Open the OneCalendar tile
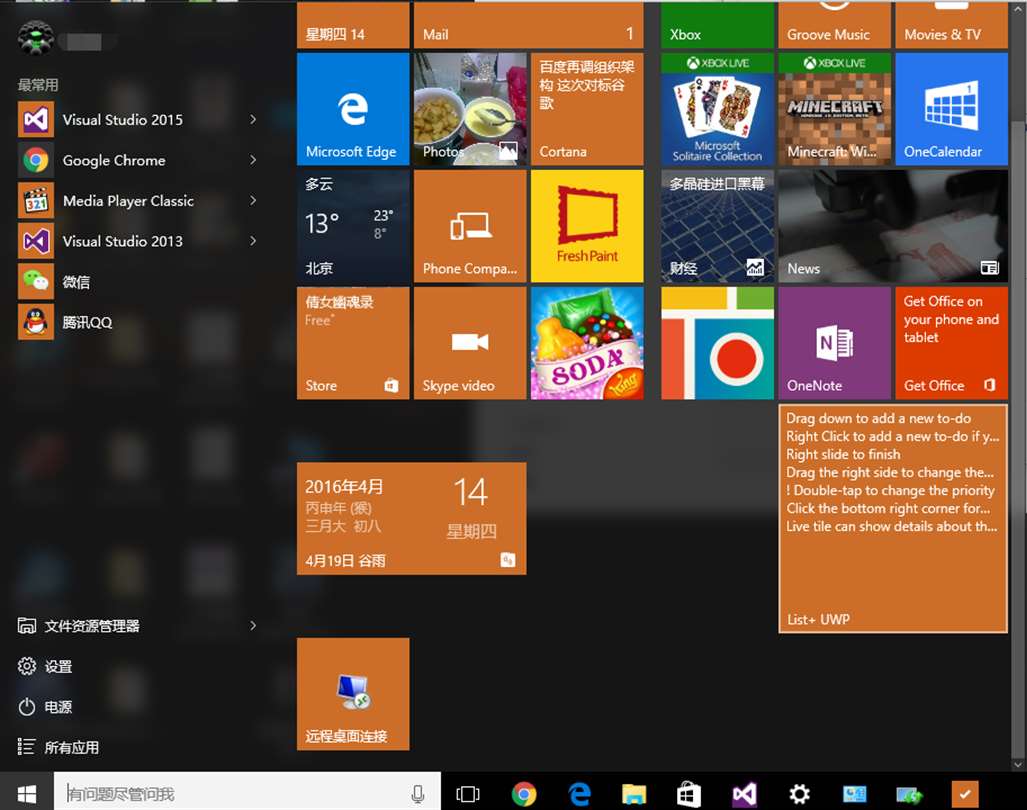Screen dimensions: 1027x810 click(952, 109)
